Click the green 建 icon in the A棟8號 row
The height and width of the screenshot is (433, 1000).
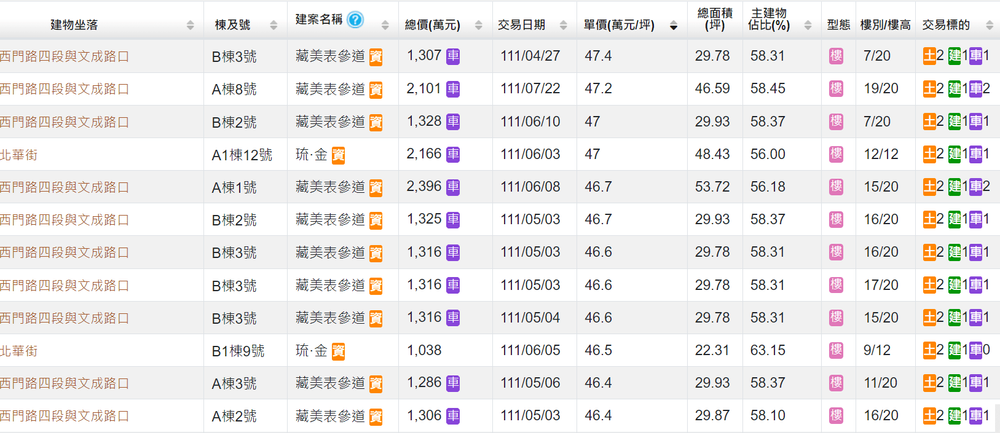[954, 89]
